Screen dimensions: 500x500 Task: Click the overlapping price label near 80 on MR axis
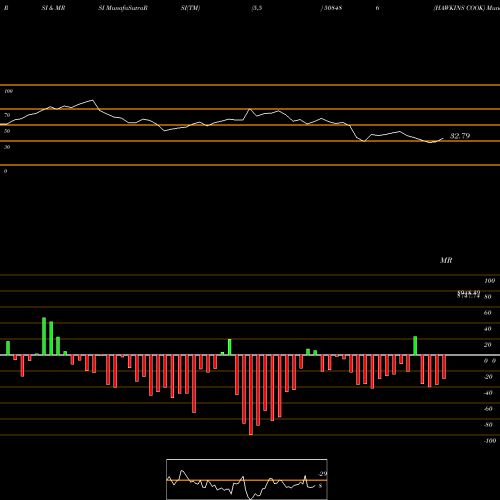tap(469, 294)
